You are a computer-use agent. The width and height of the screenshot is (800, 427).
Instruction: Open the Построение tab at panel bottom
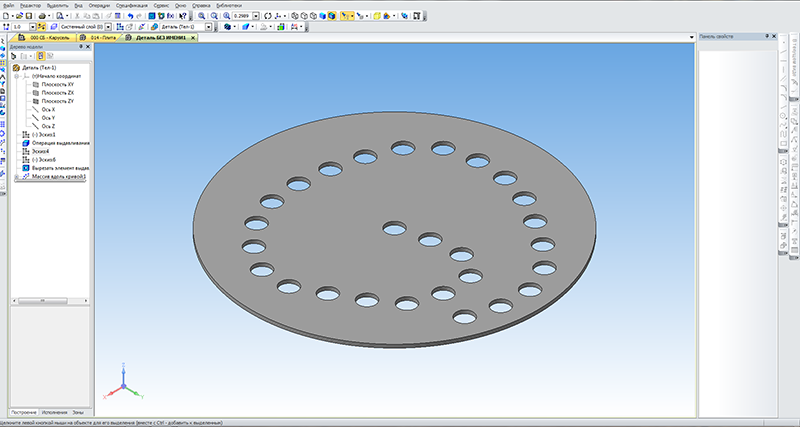(x=24, y=412)
